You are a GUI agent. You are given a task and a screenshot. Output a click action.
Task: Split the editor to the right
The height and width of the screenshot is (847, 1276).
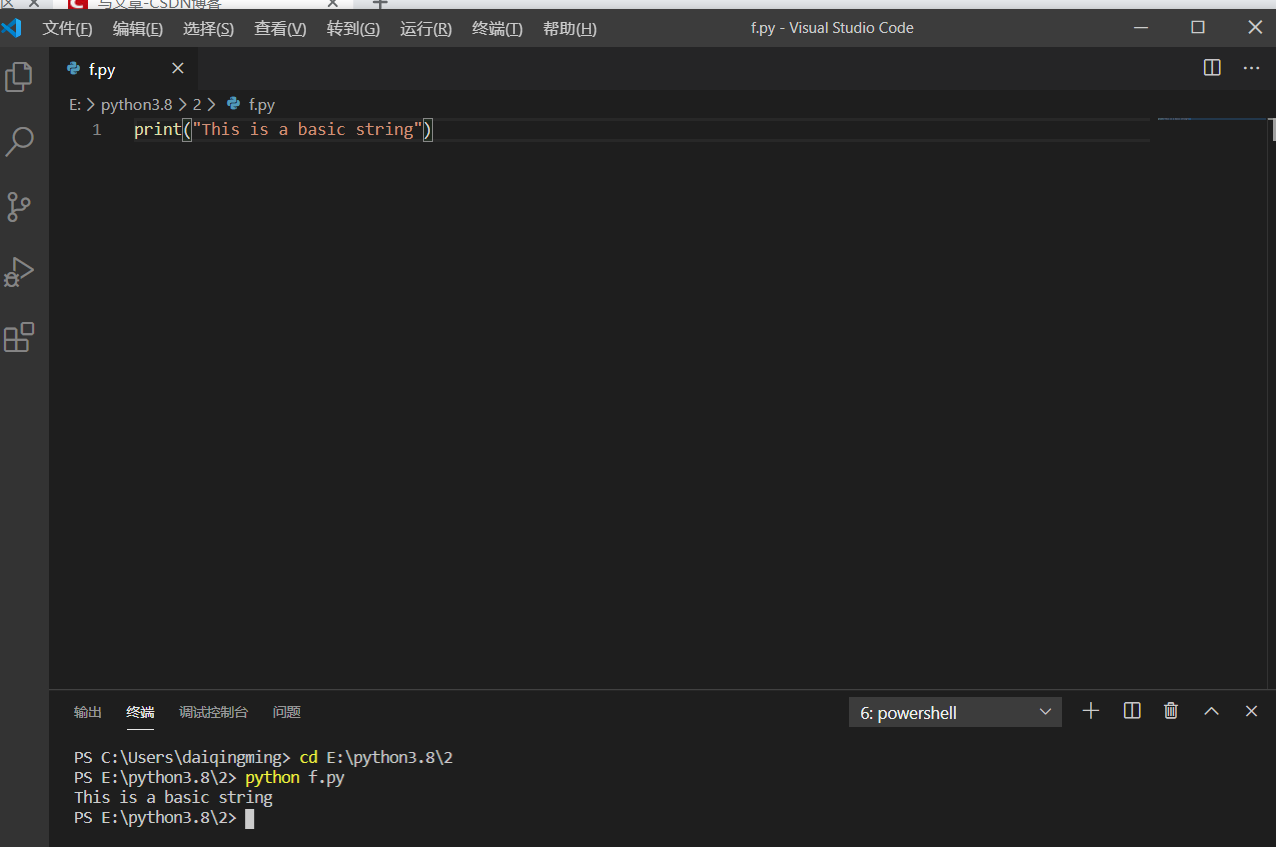click(x=1212, y=68)
